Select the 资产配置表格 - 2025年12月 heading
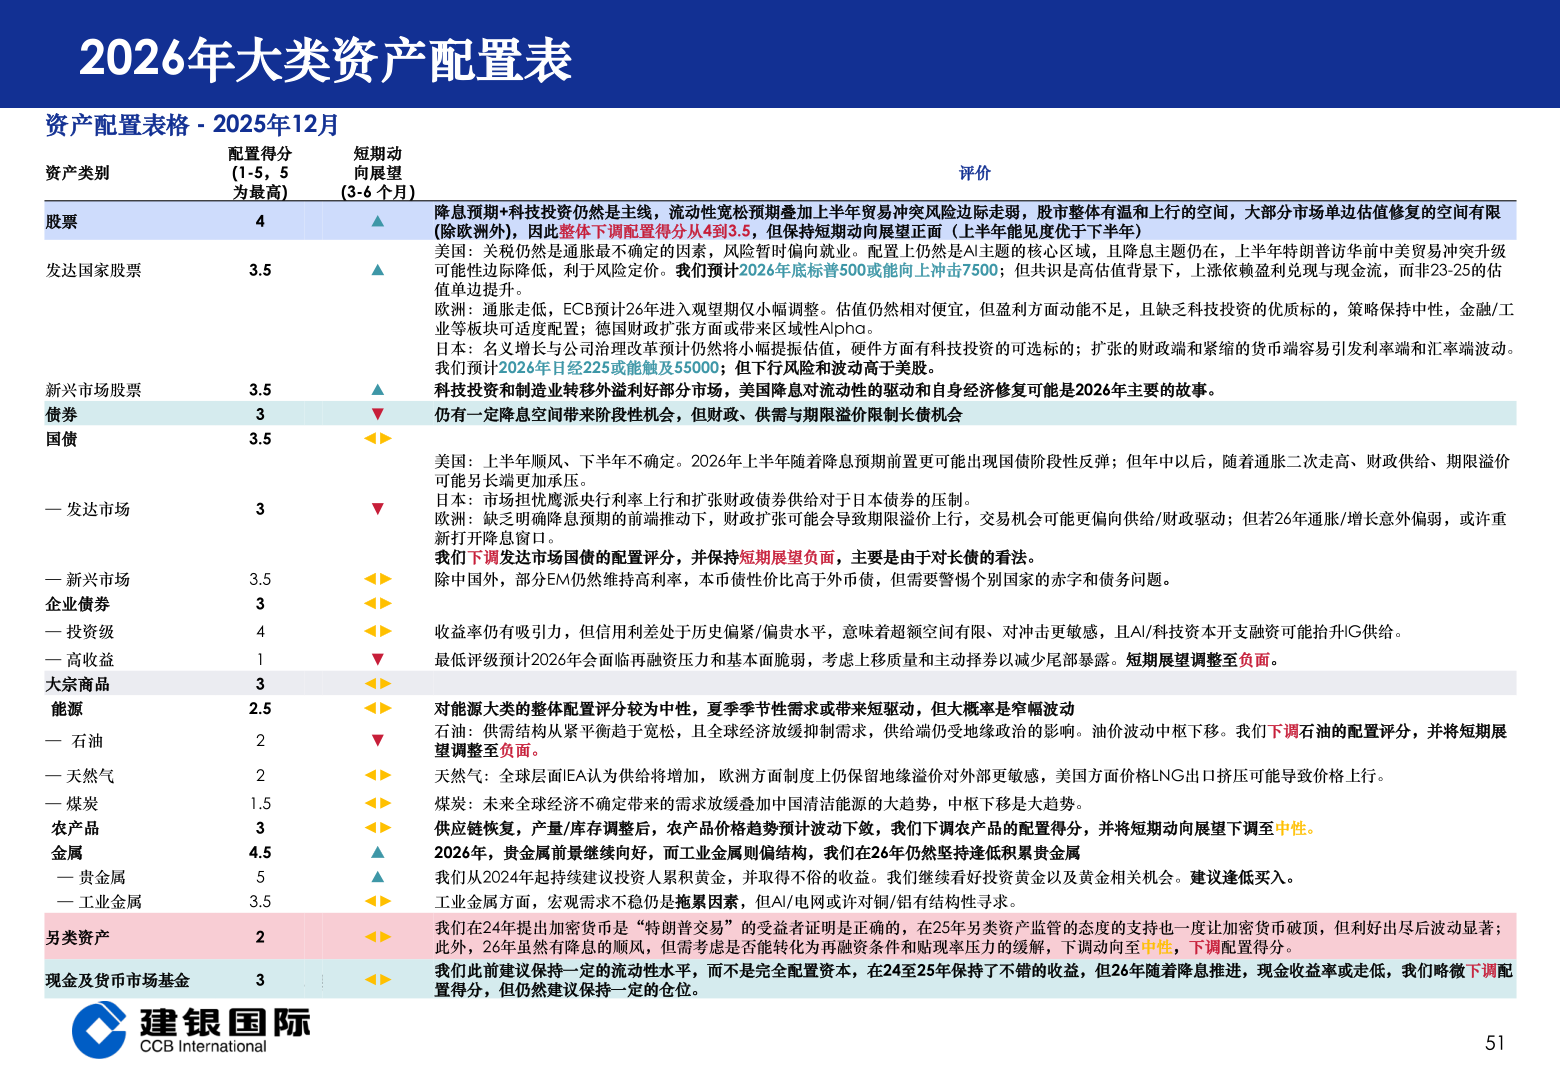This screenshot has width=1560, height=1080. [x=190, y=125]
